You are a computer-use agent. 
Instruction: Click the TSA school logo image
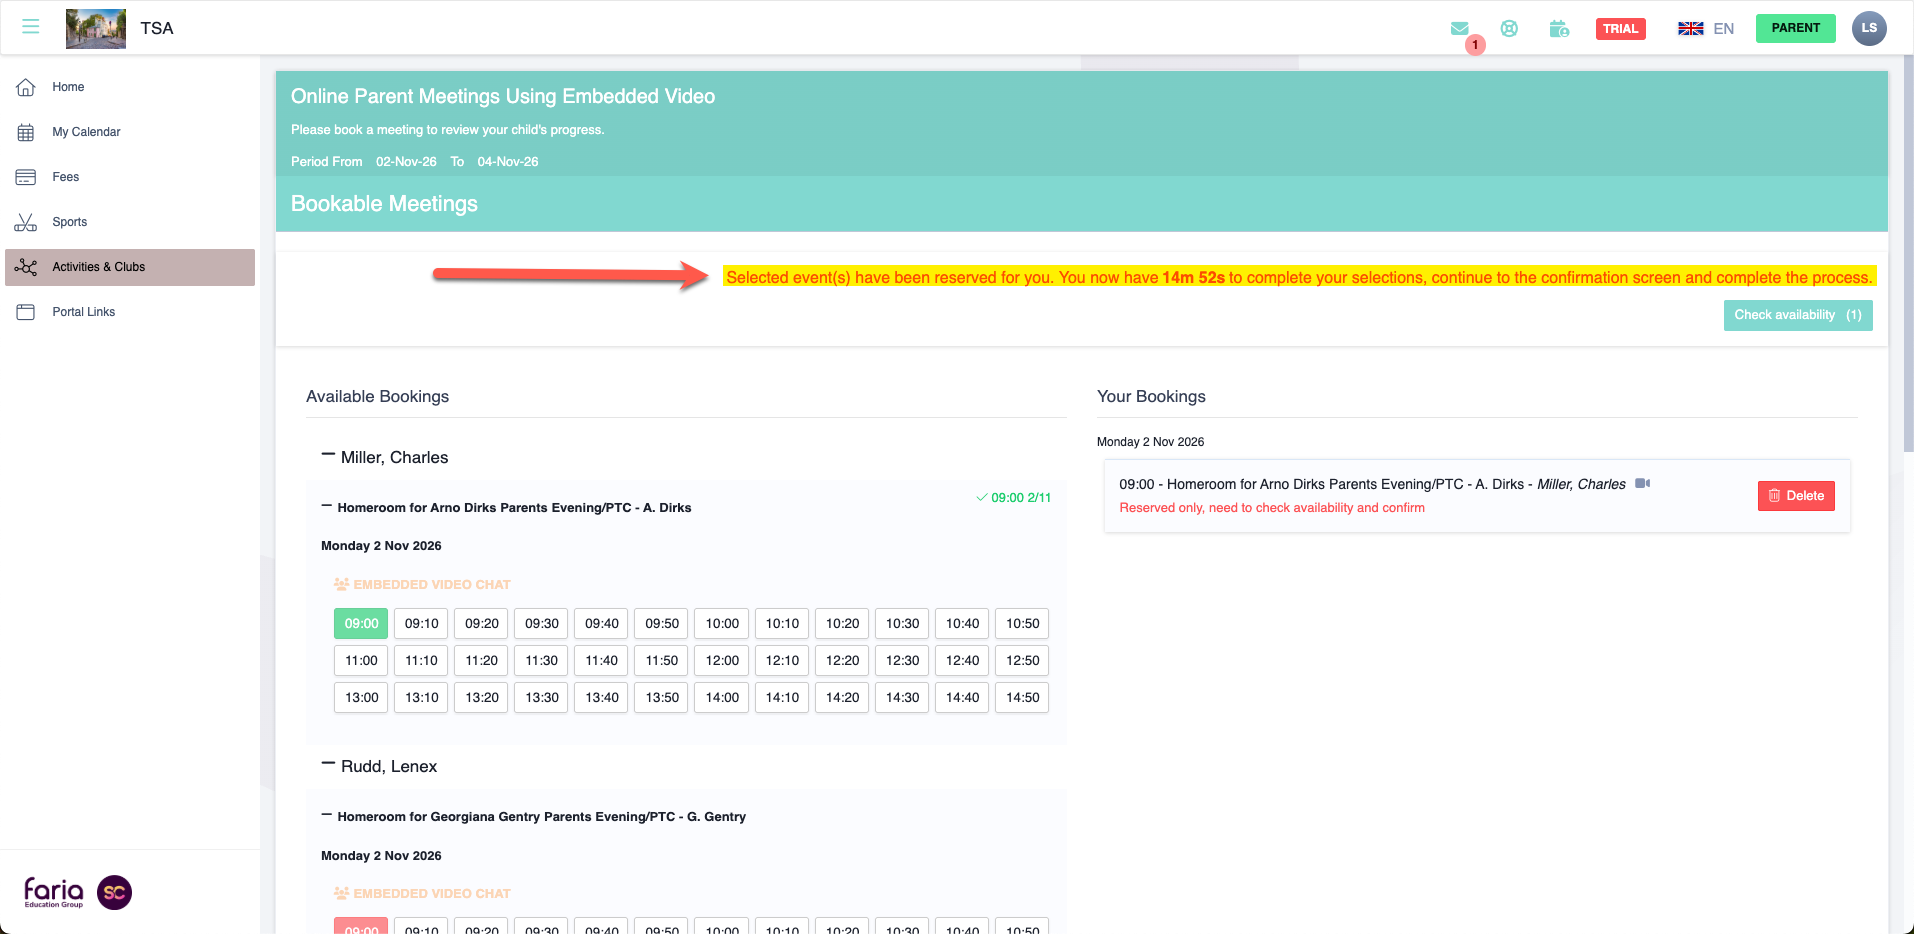[96, 28]
